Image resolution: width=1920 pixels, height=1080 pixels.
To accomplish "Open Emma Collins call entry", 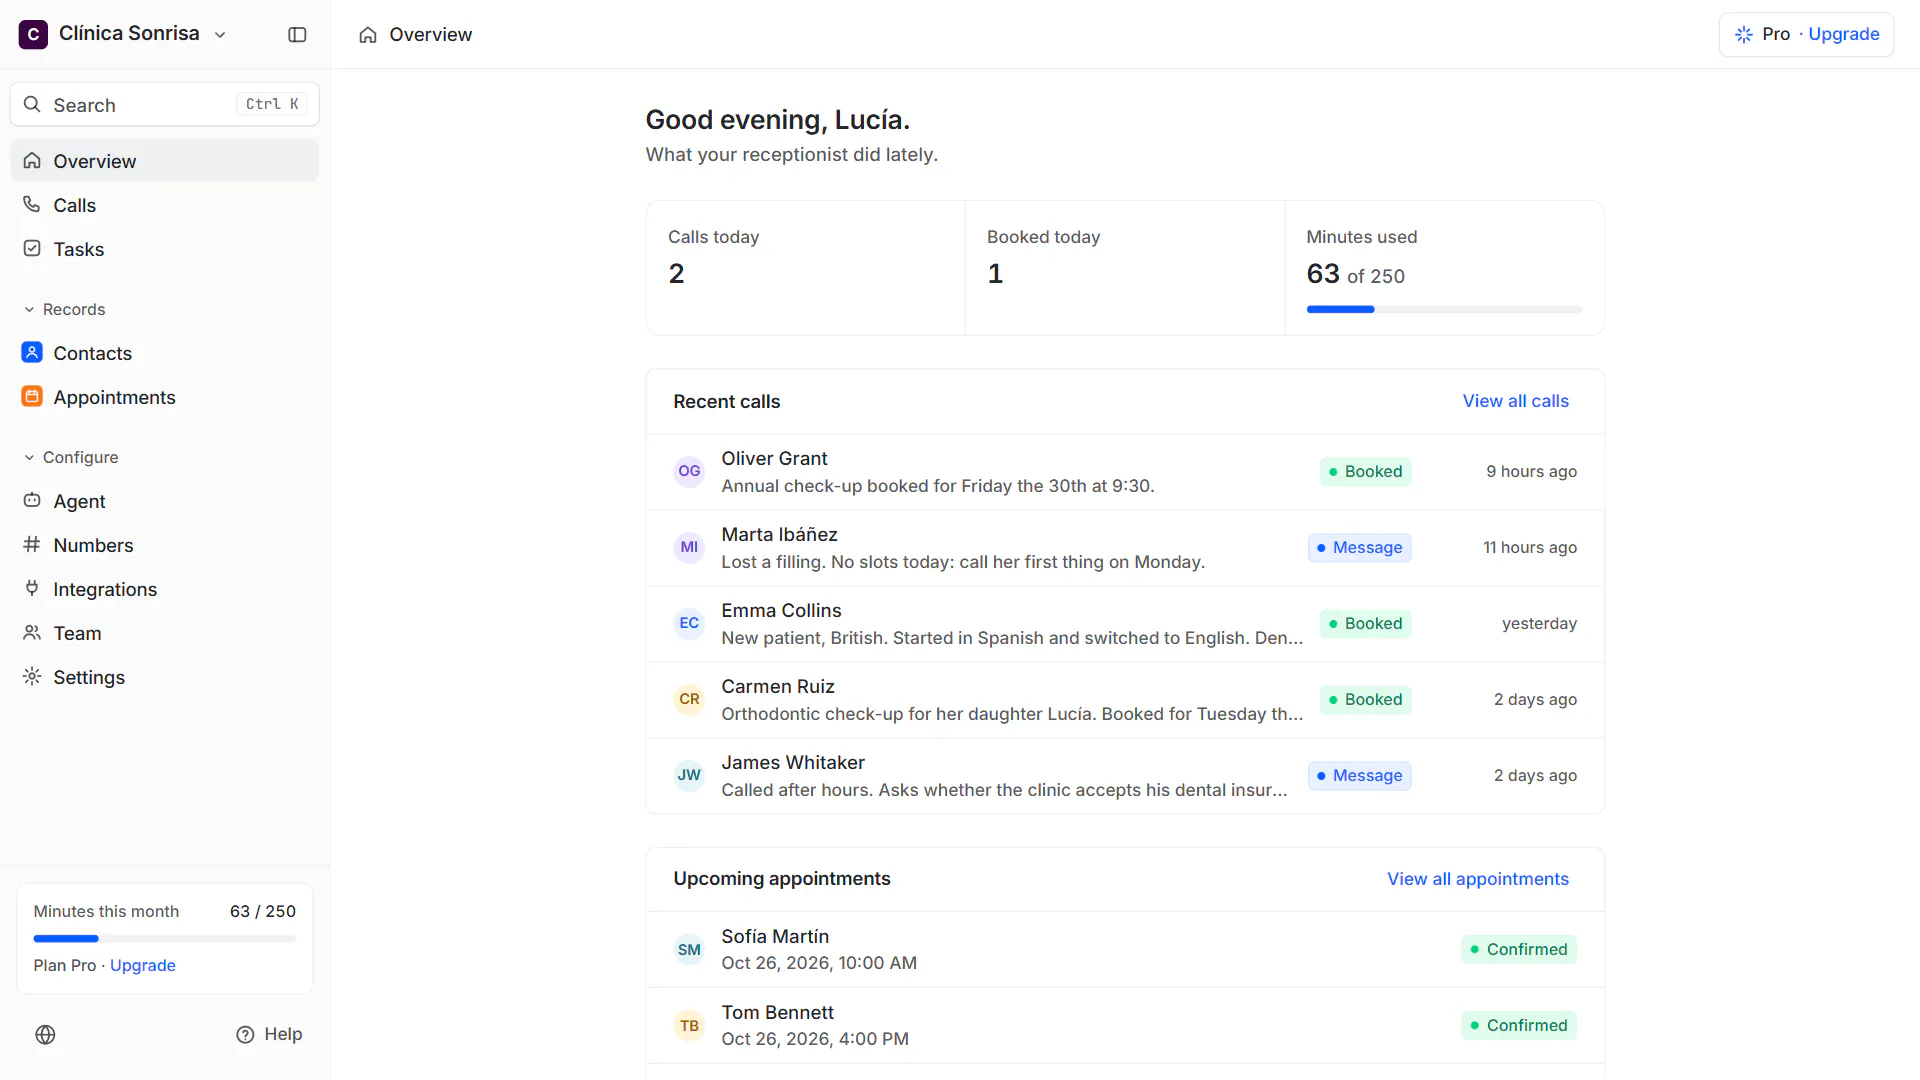I will pyautogui.click(x=1125, y=624).
